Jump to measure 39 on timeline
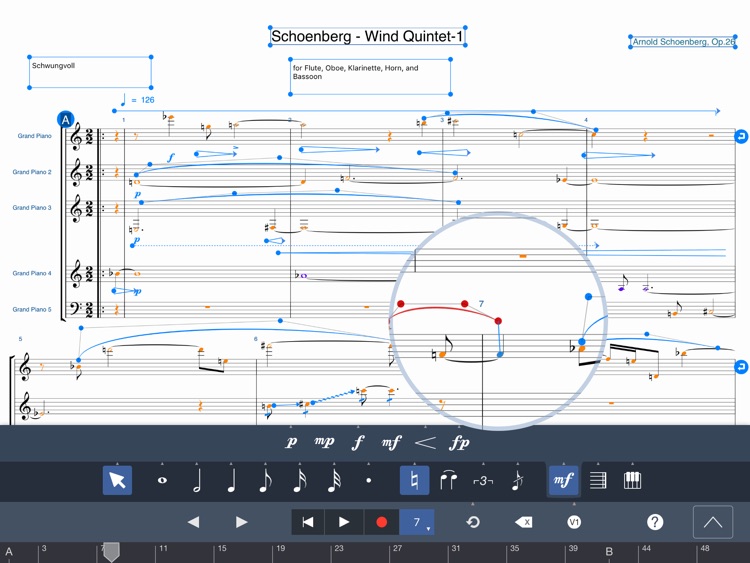The width and height of the screenshot is (750, 563). pyautogui.click(x=573, y=548)
